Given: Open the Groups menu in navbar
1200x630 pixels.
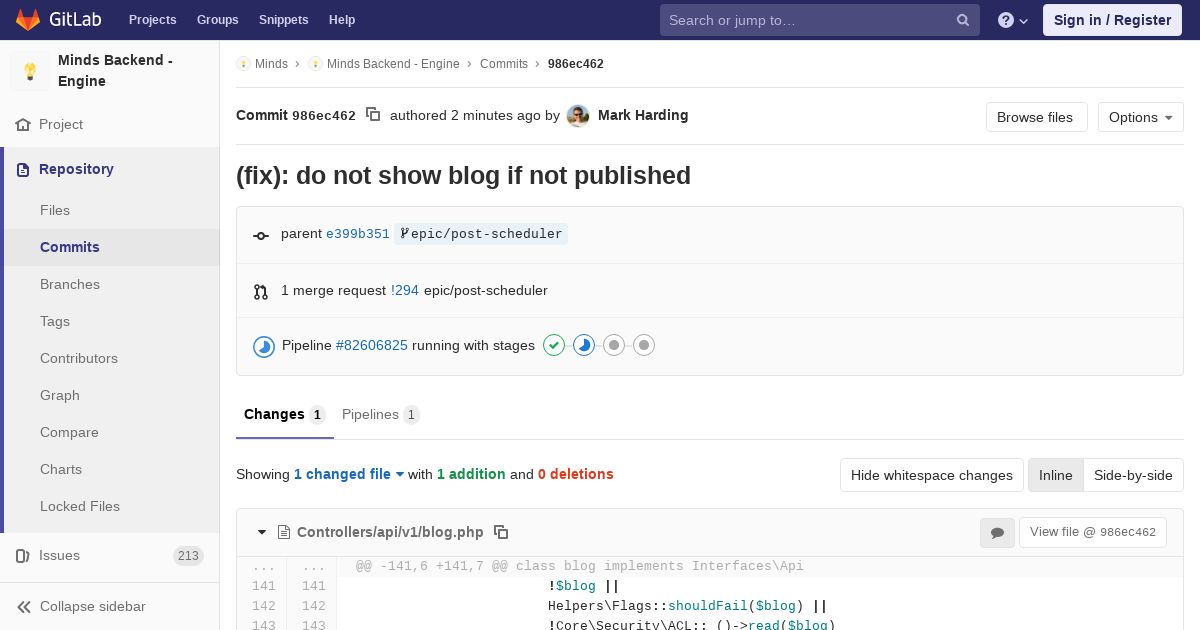Looking at the screenshot, I should [x=218, y=20].
